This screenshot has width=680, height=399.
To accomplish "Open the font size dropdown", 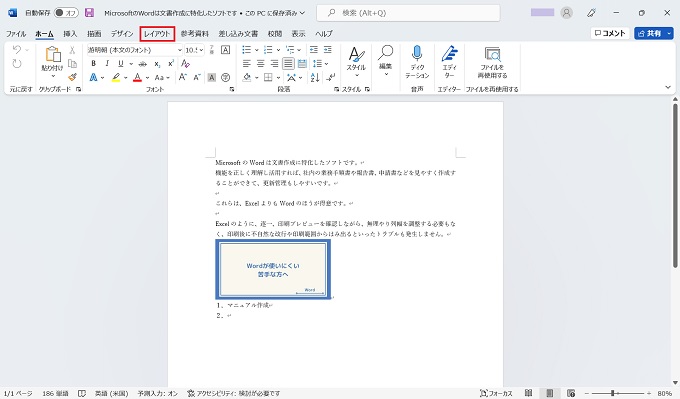I will 201,50.
